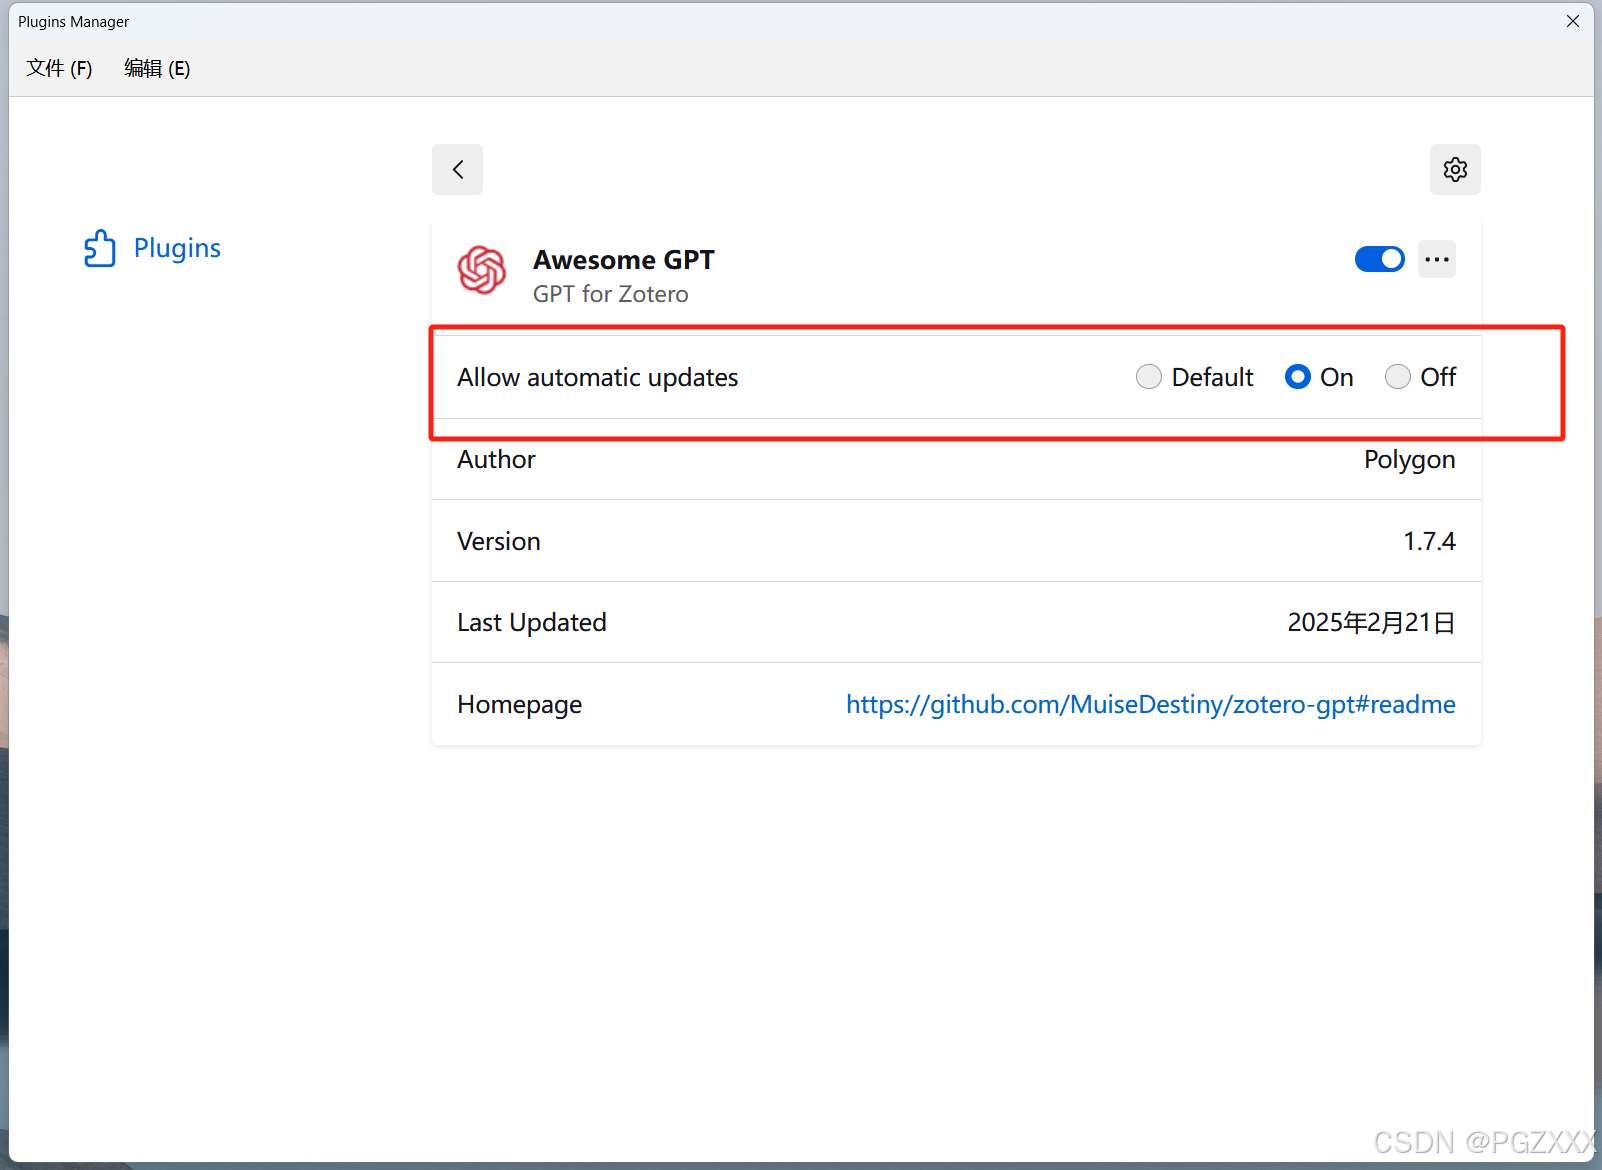
Task: Close the Plugins Manager window
Action: coord(1572,21)
